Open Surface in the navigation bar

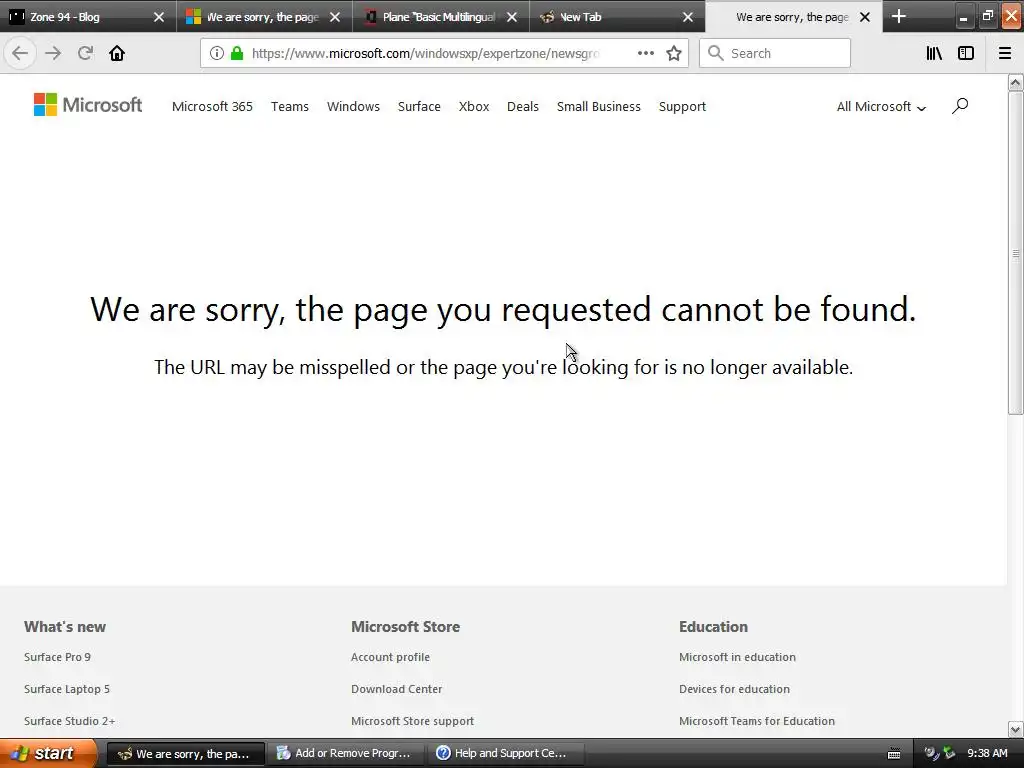pos(419,106)
